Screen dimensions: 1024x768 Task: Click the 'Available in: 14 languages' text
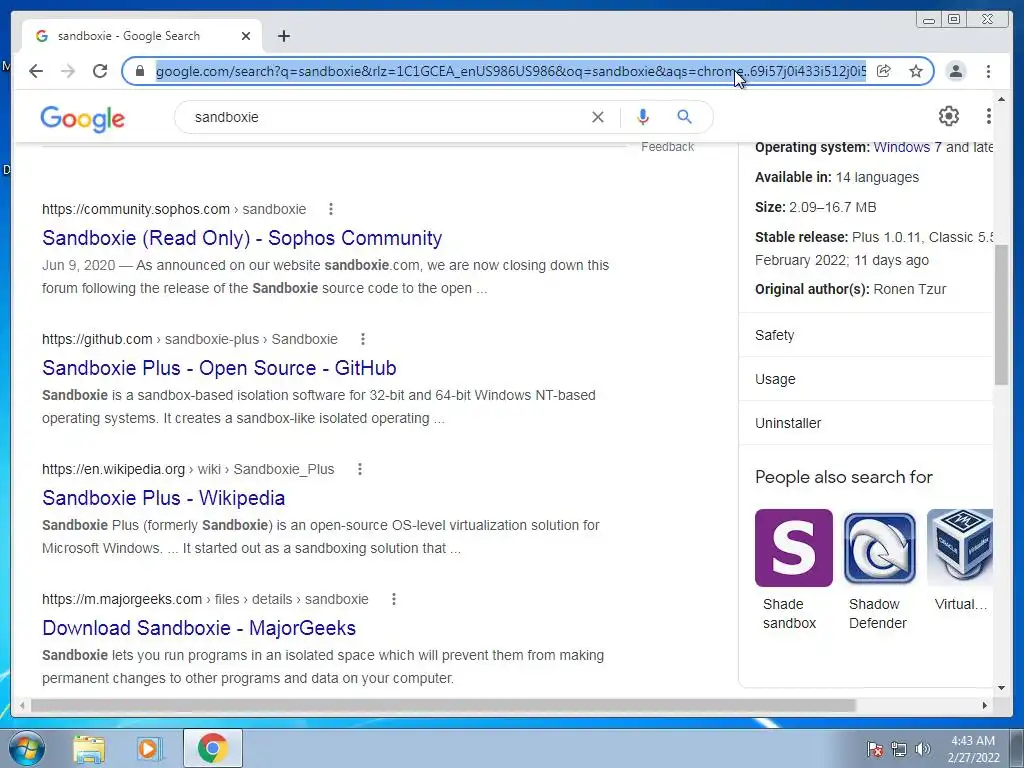point(837,177)
